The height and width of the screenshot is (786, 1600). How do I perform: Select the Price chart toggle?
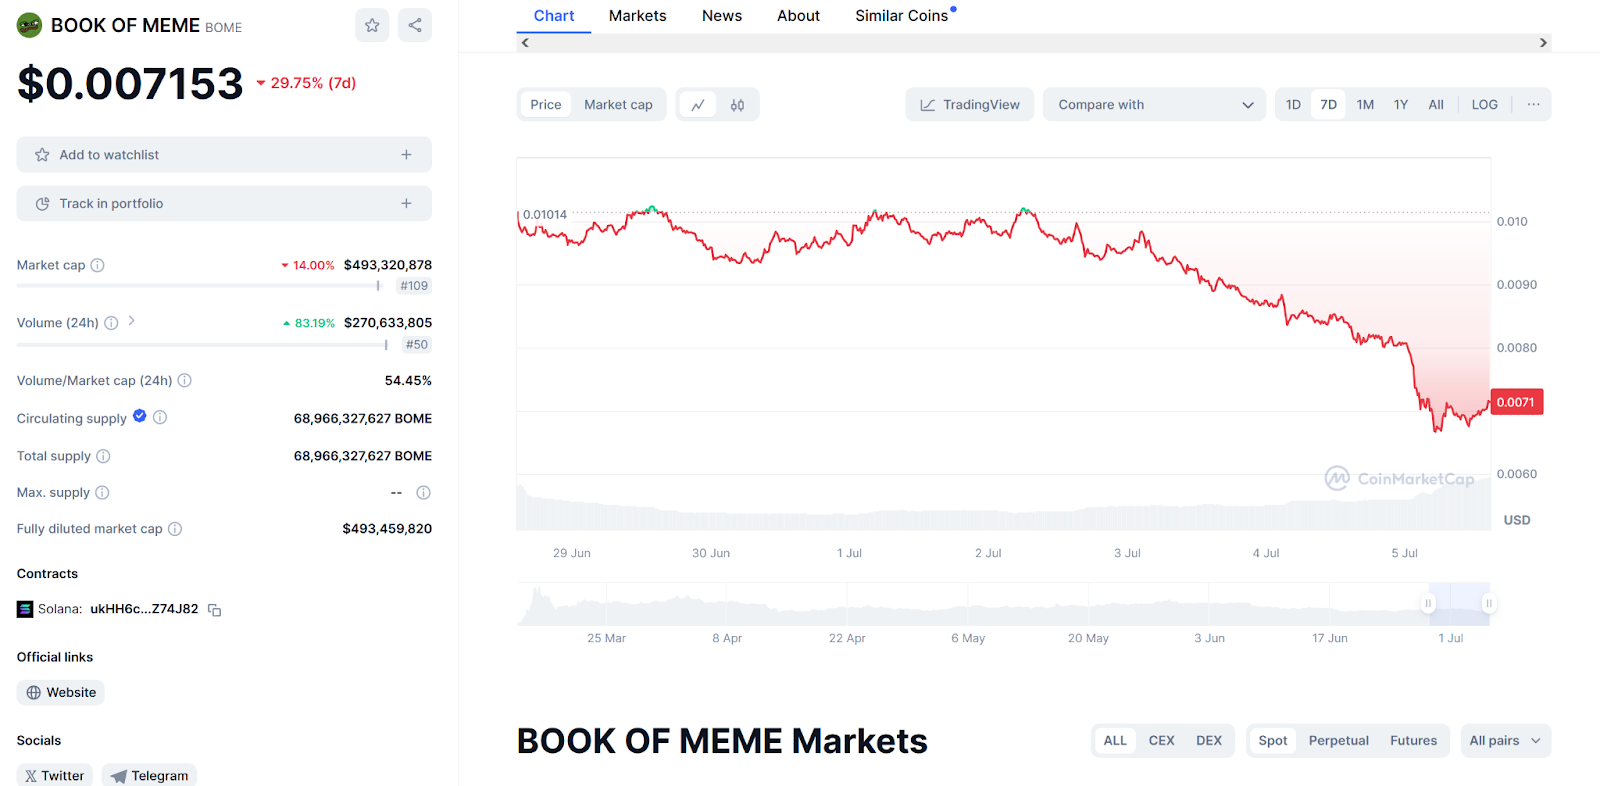546,105
